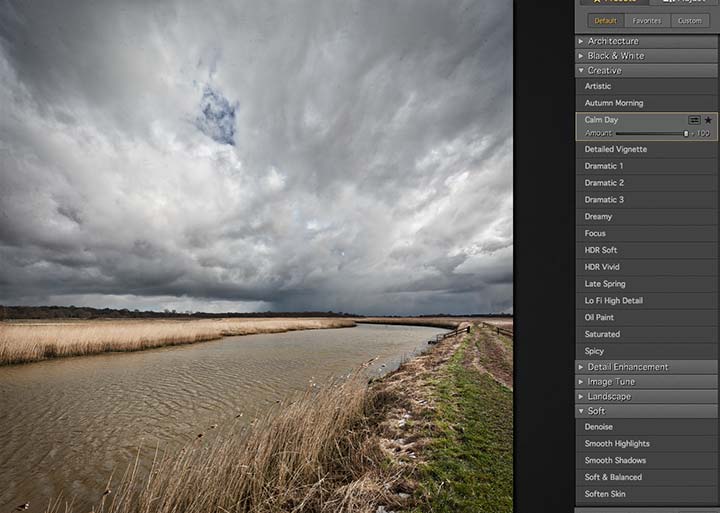Switch to the Default presets tab
The height and width of the screenshot is (513, 720).
click(605, 21)
